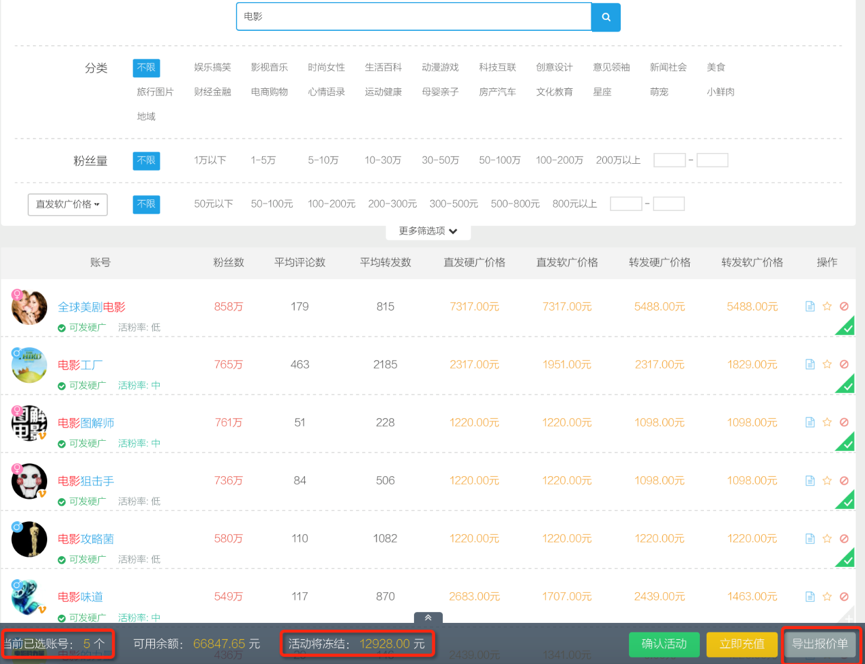Uncheck the green corner mark on 电影攻略菌
This screenshot has width=865, height=664.
(847, 559)
